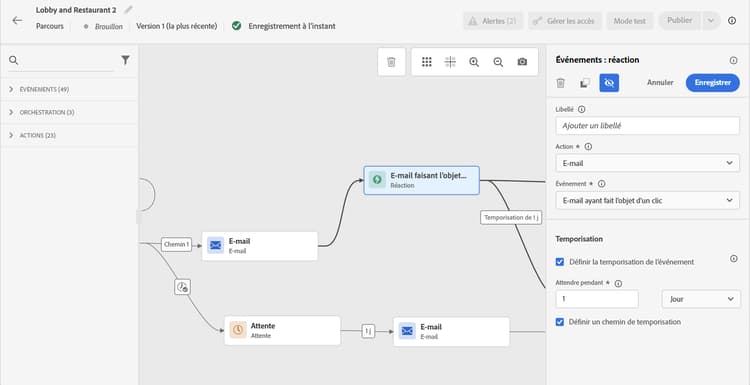Take a canvas screenshot with camera icon
Image resolution: width=750 pixels, height=385 pixels.
click(522, 62)
